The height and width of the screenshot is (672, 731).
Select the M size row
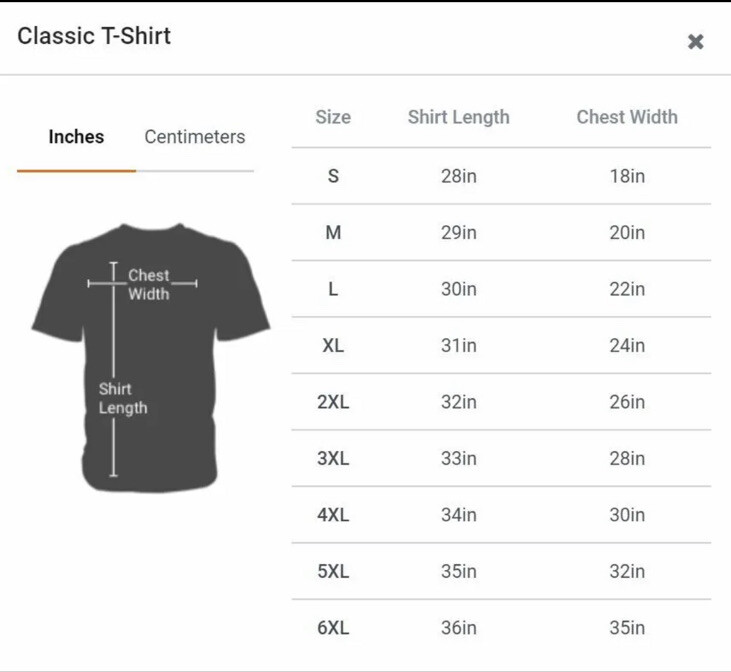(501, 232)
